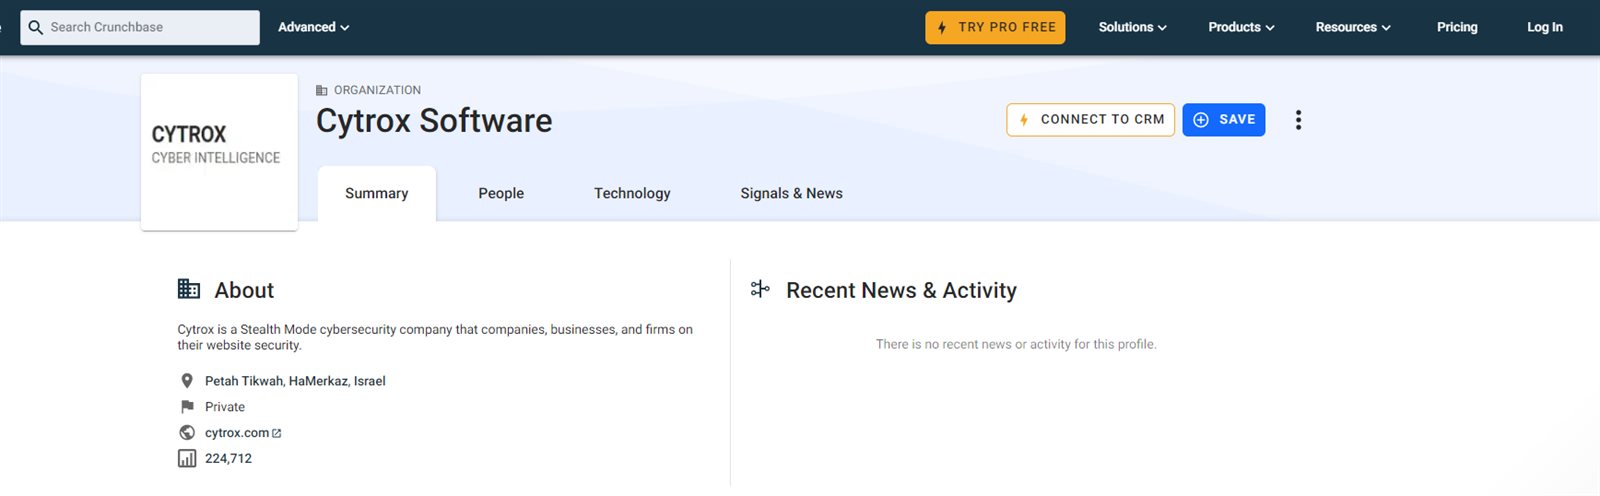Click the location pin icon
The image size is (1600, 496).
point(187,381)
